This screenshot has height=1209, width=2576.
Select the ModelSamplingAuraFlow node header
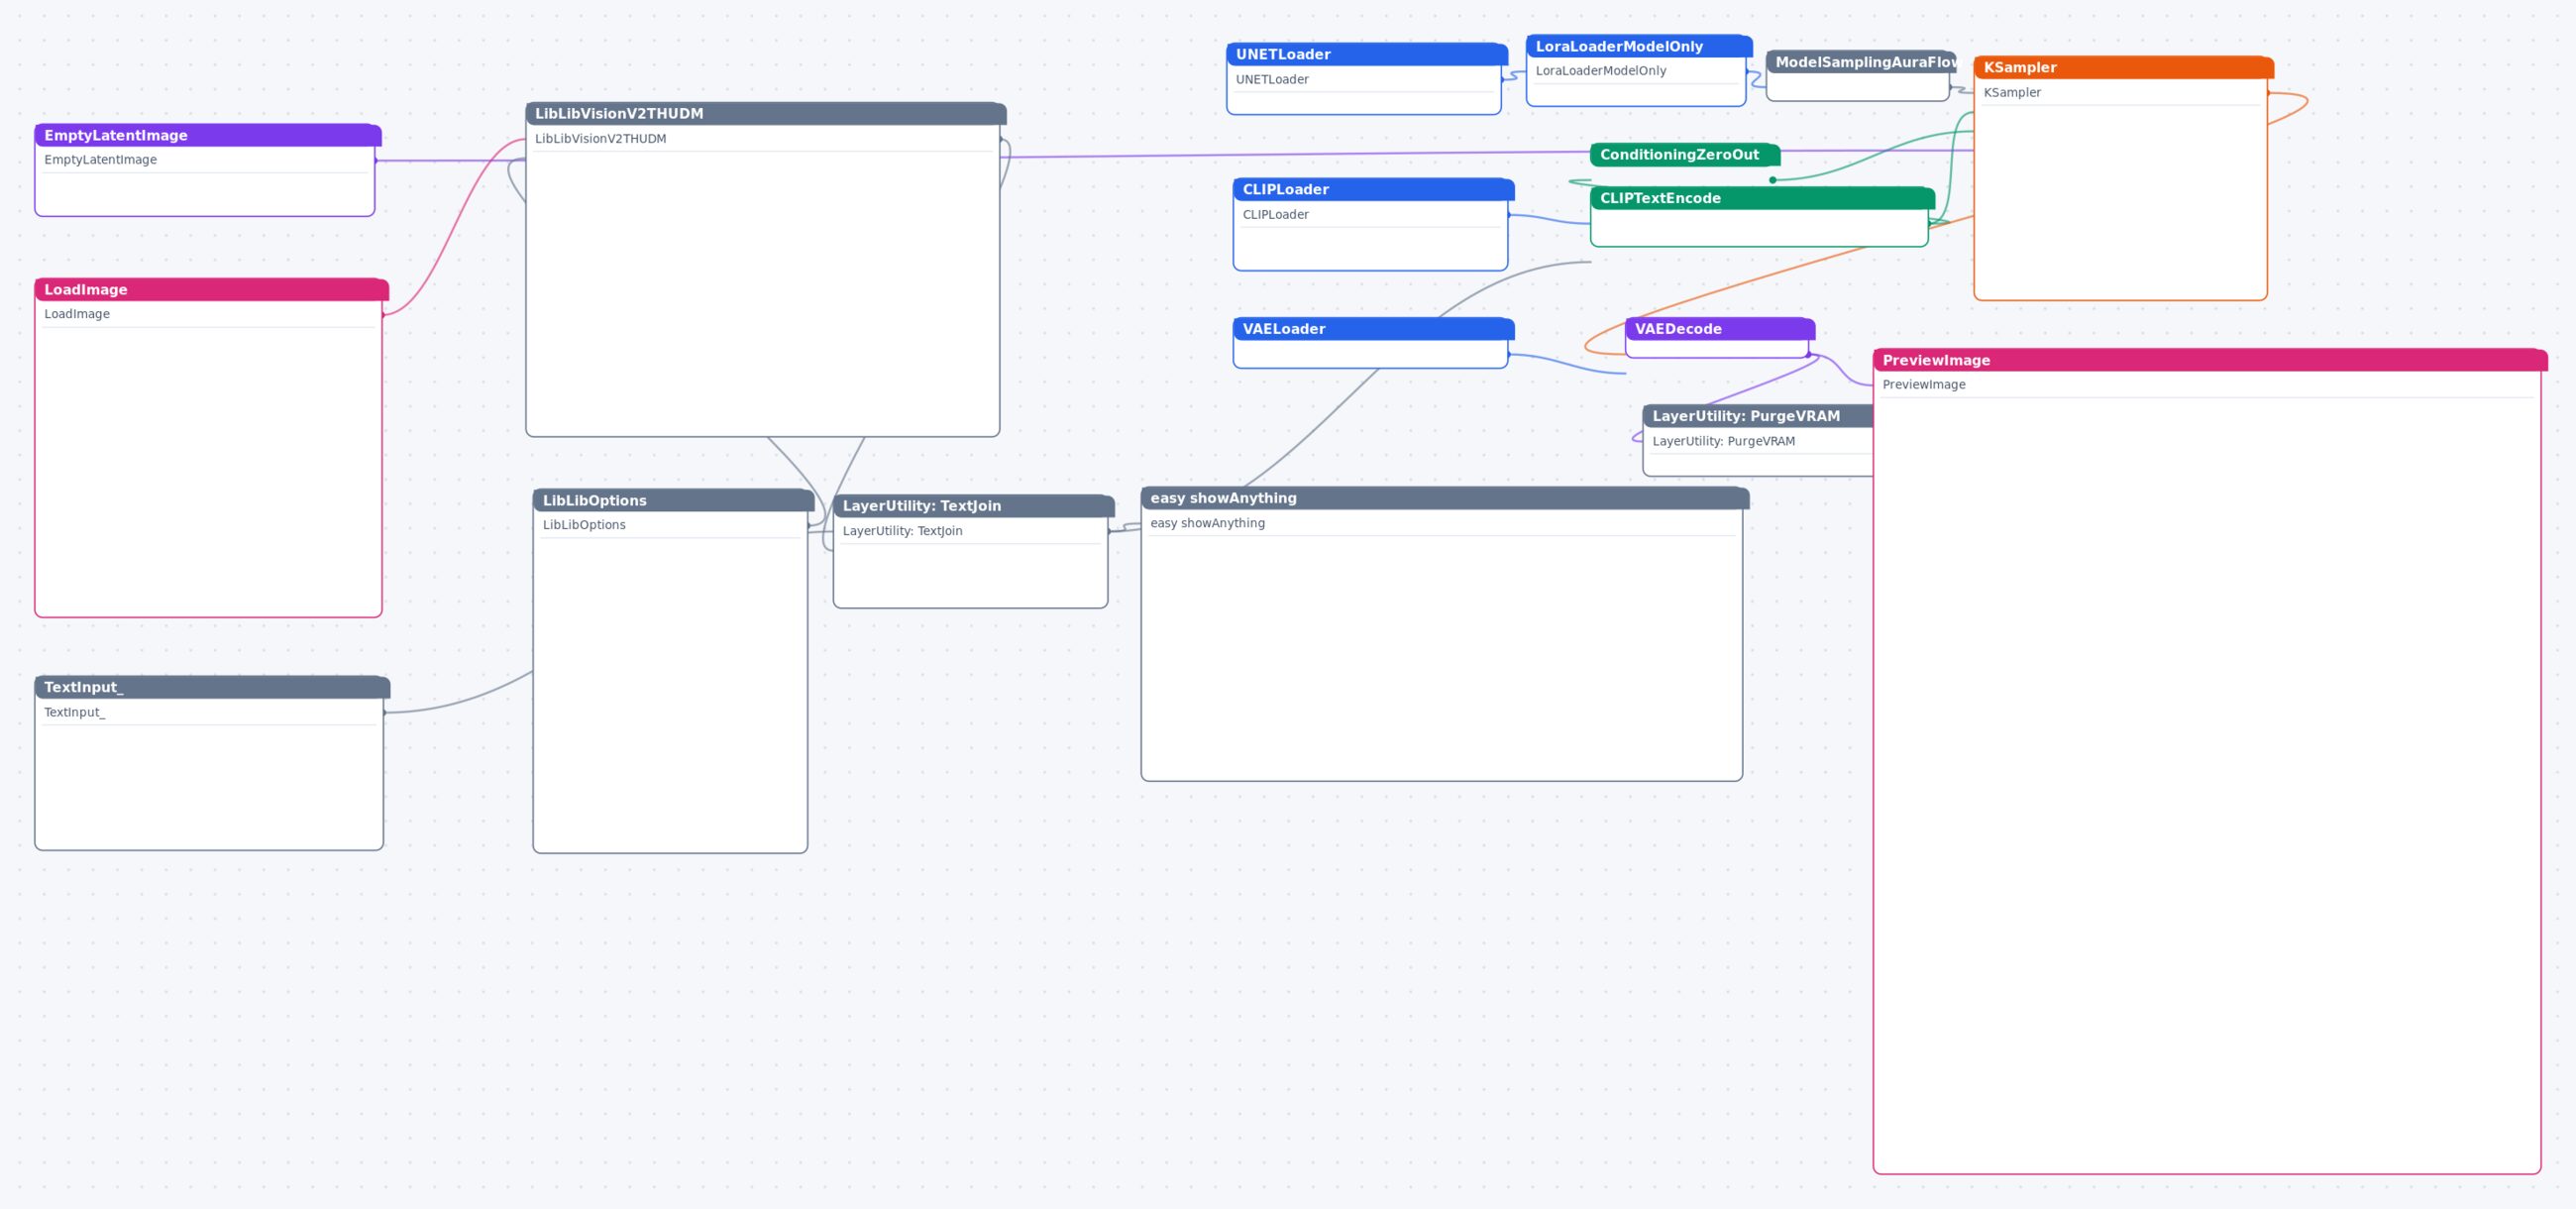tap(1861, 62)
